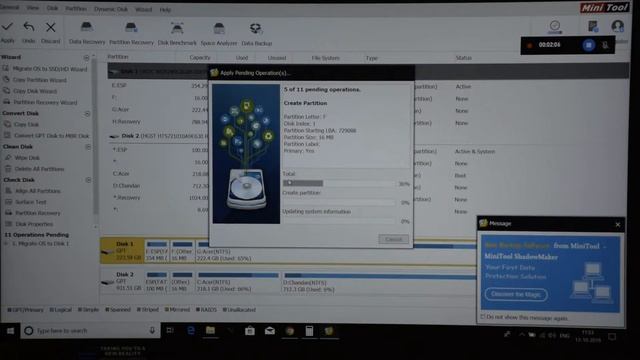Click the Status column header

point(463,58)
